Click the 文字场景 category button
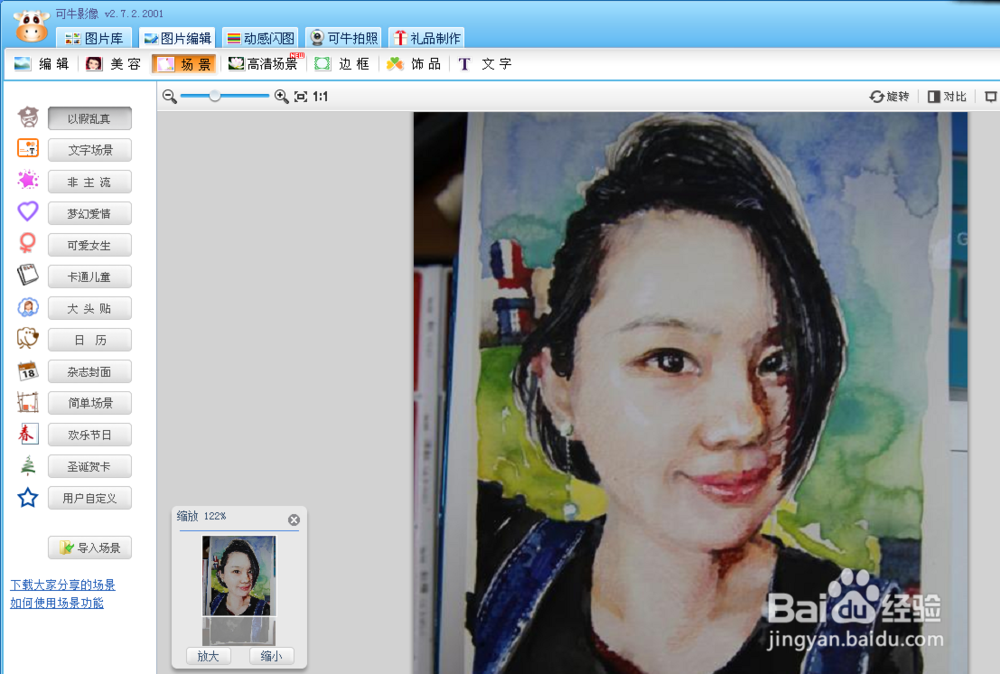 [90, 150]
